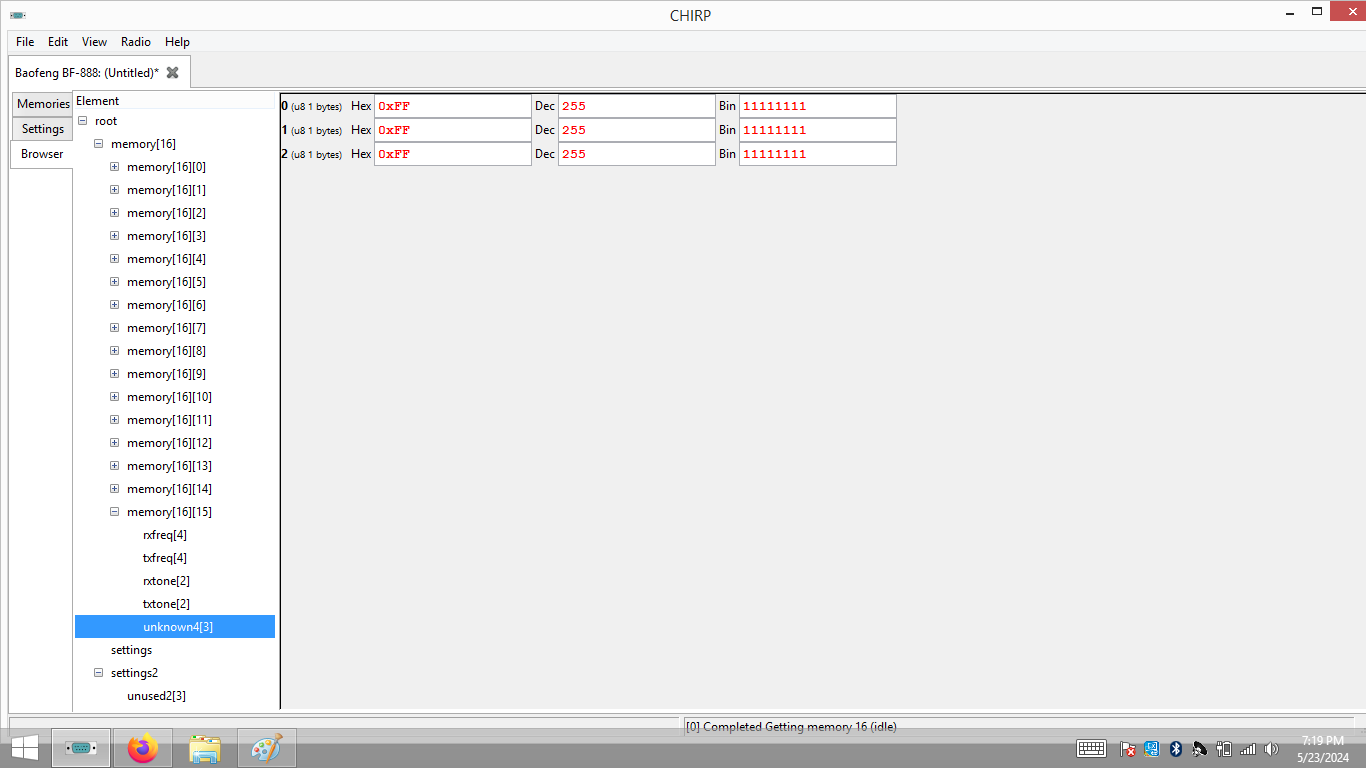The height and width of the screenshot is (768, 1366).
Task: Open the View menu
Action: pyautogui.click(x=94, y=42)
